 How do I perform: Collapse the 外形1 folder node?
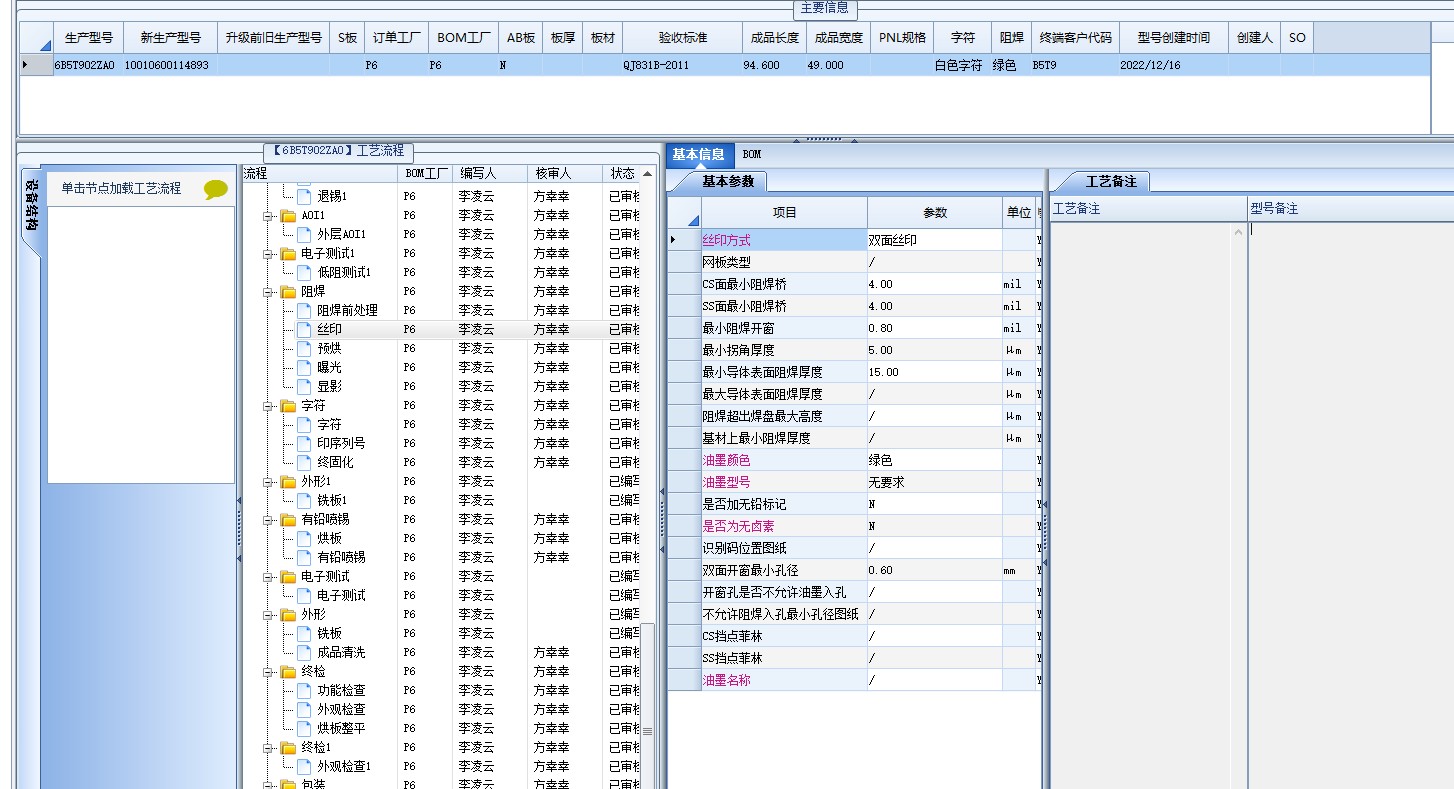268,481
